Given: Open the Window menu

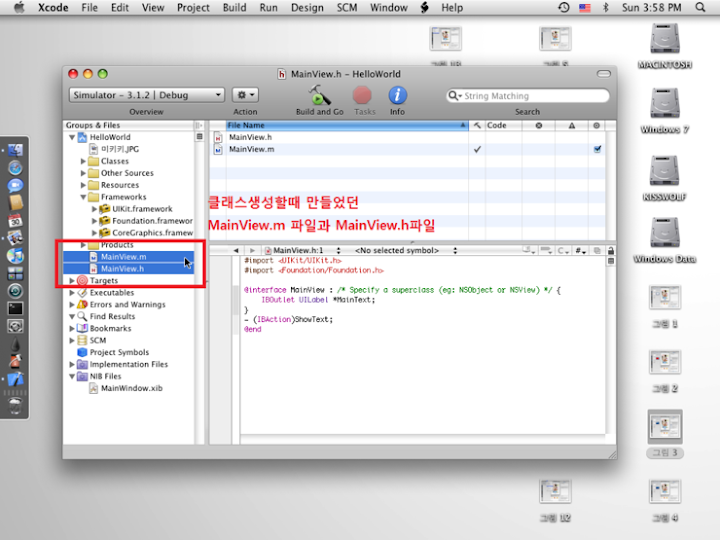Looking at the screenshot, I should (388, 8).
